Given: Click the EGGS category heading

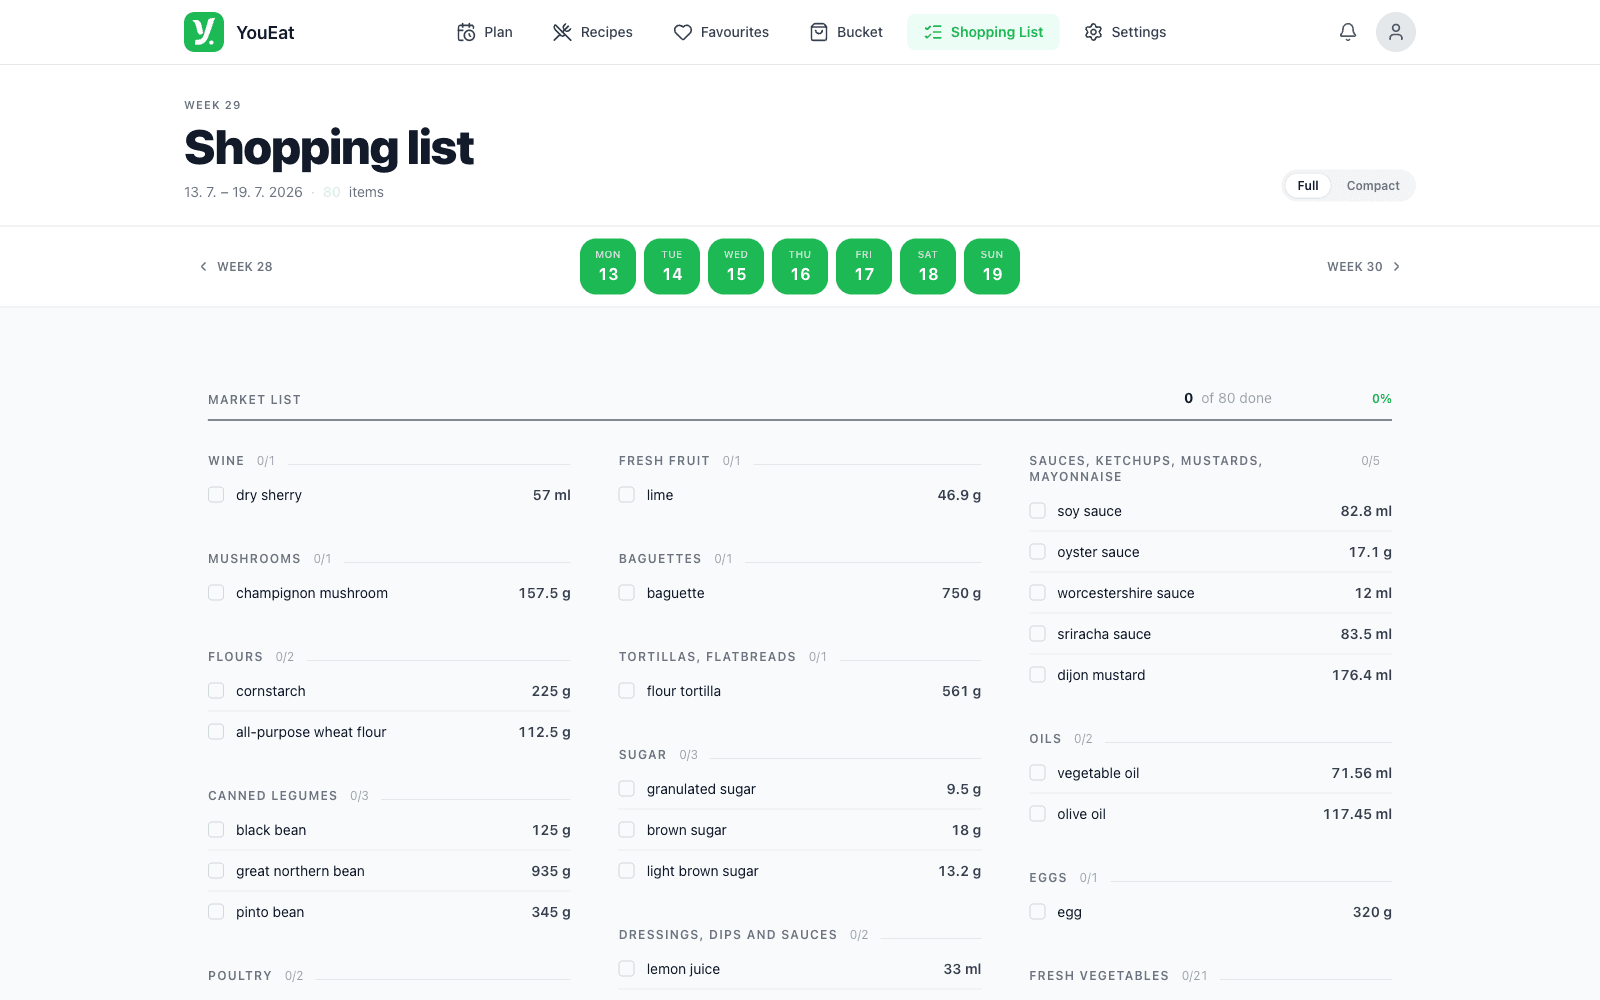Looking at the screenshot, I should [x=1048, y=878].
